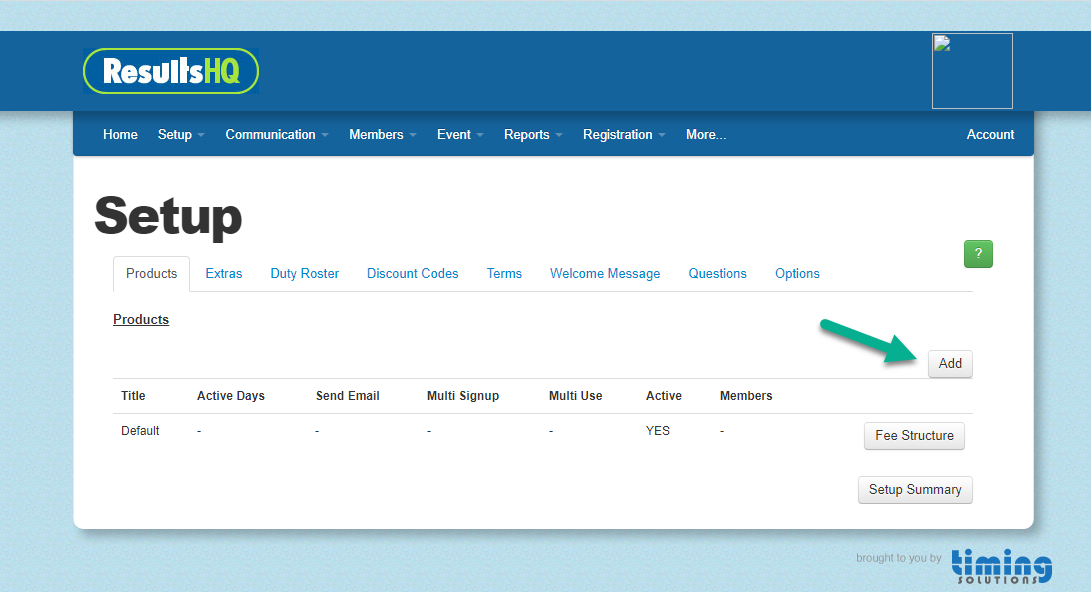1091x592 pixels.
Task: Open the Terms tab
Action: (504, 273)
